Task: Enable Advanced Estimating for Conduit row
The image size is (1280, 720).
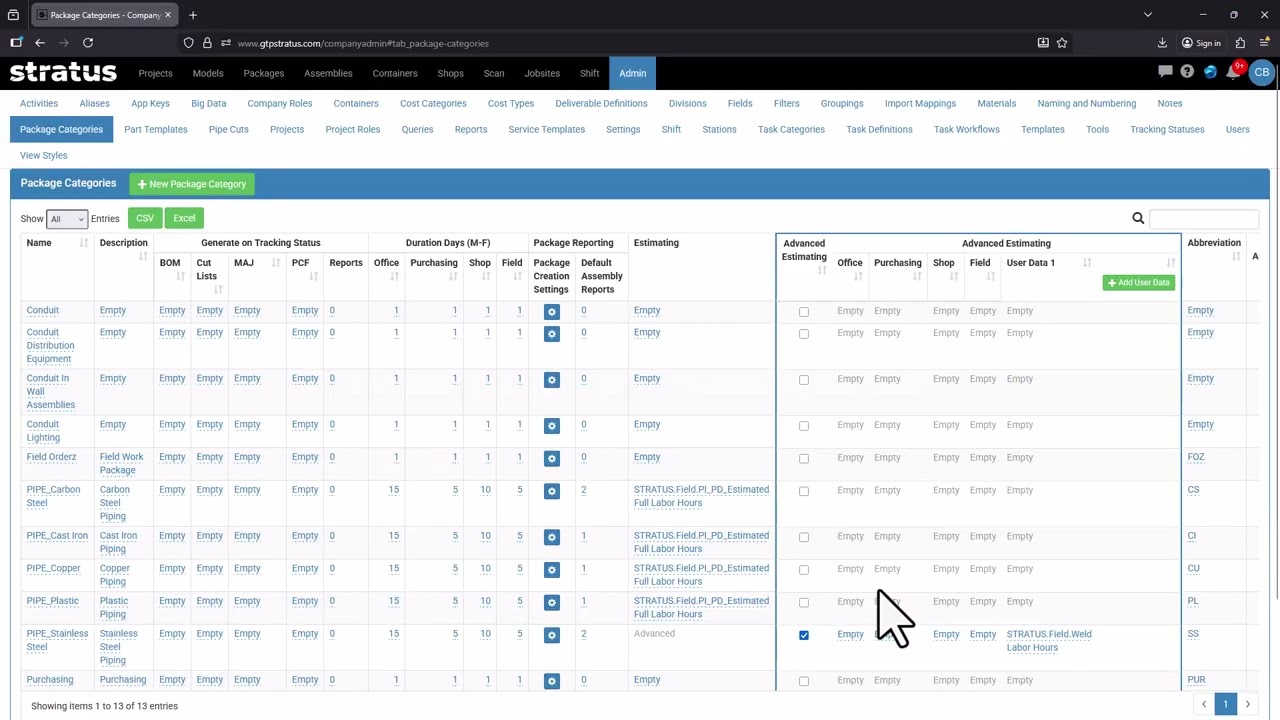Action: pos(804,312)
